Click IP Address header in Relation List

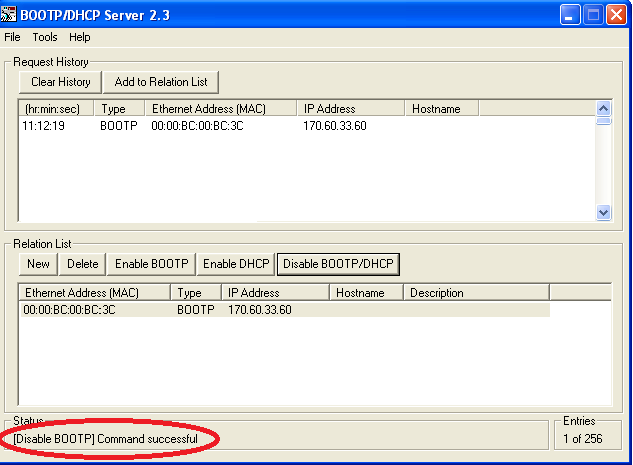click(276, 293)
